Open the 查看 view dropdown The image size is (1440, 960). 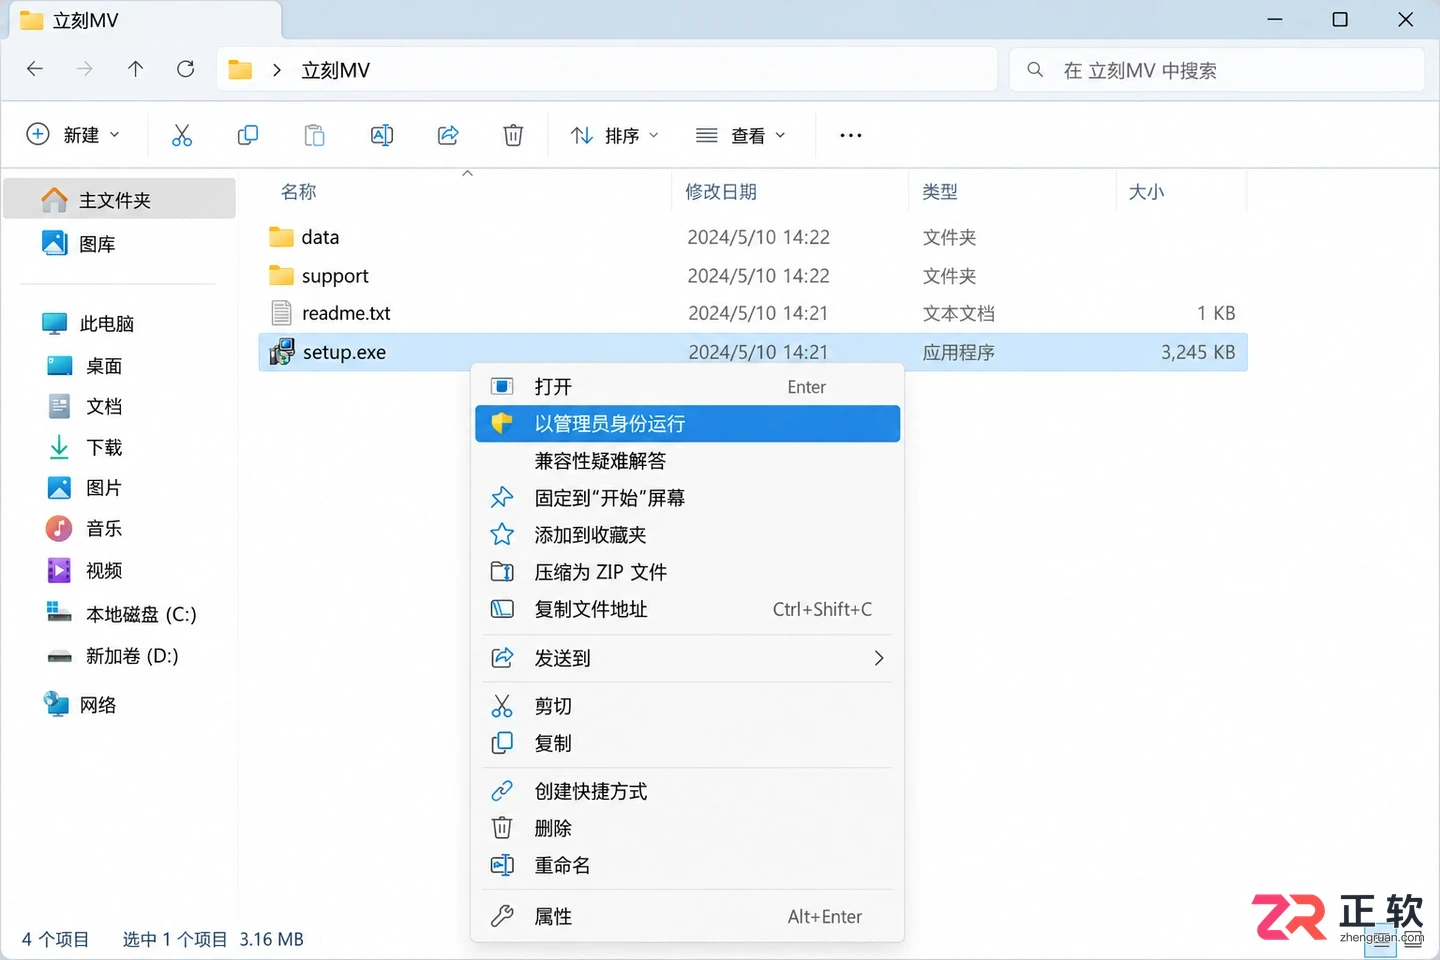(741, 135)
